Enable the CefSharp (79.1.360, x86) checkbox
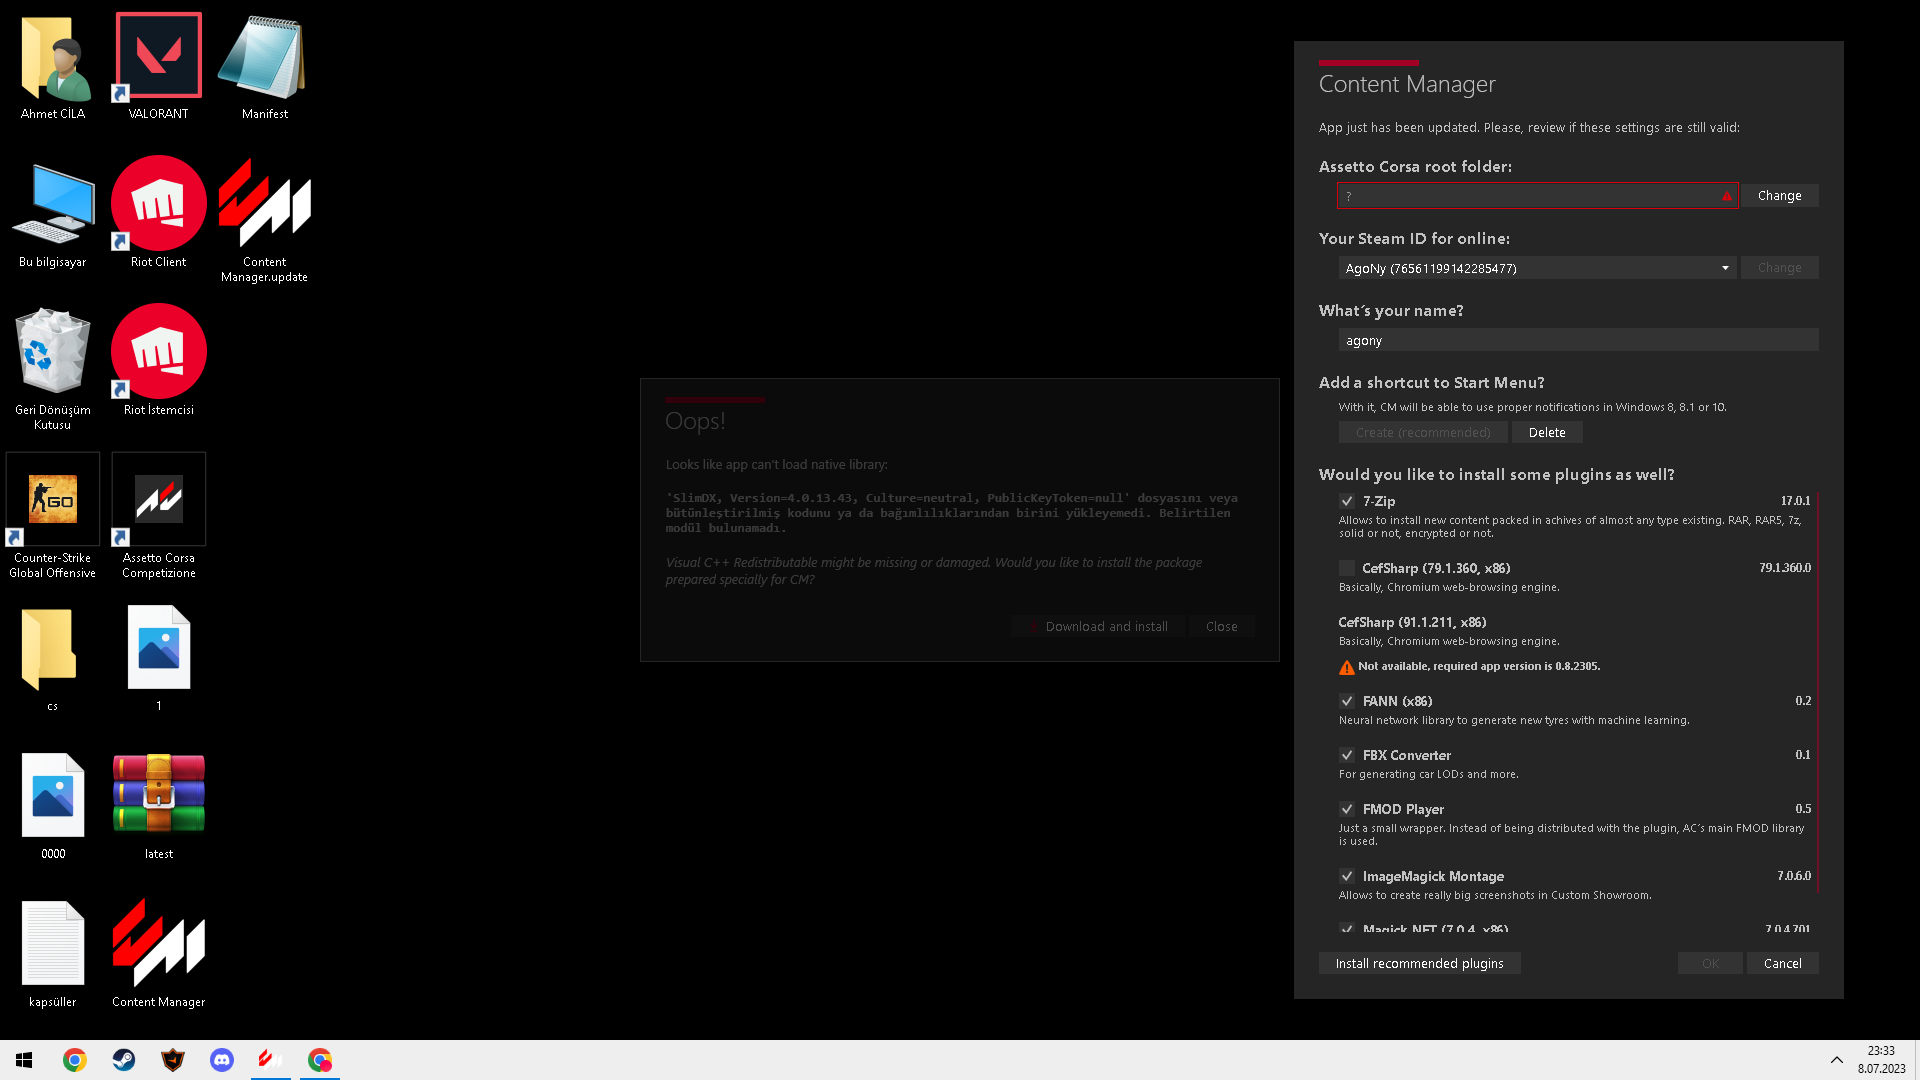1920x1080 pixels. [1347, 568]
